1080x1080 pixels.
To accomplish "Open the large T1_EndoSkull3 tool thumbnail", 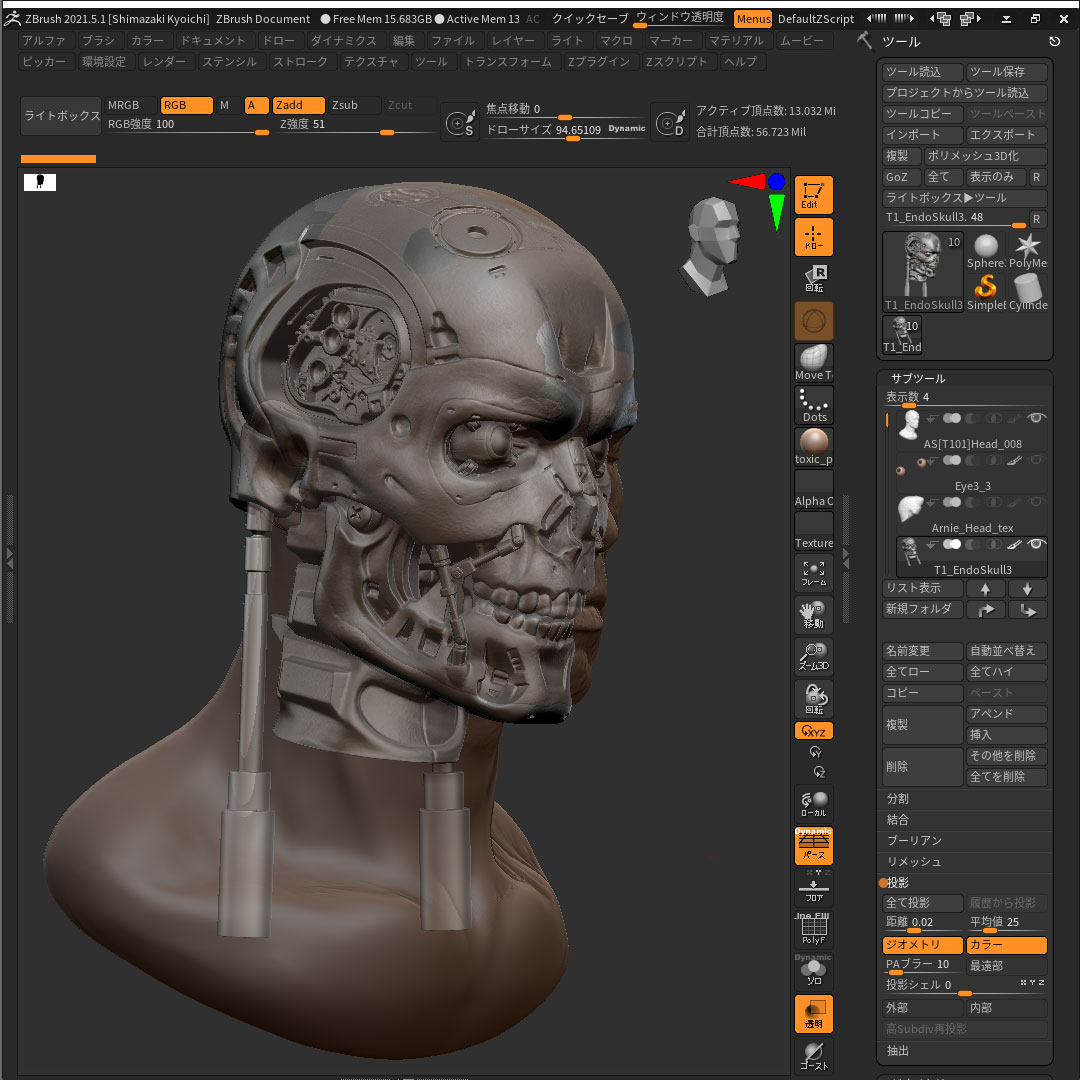I will click(x=922, y=272).
